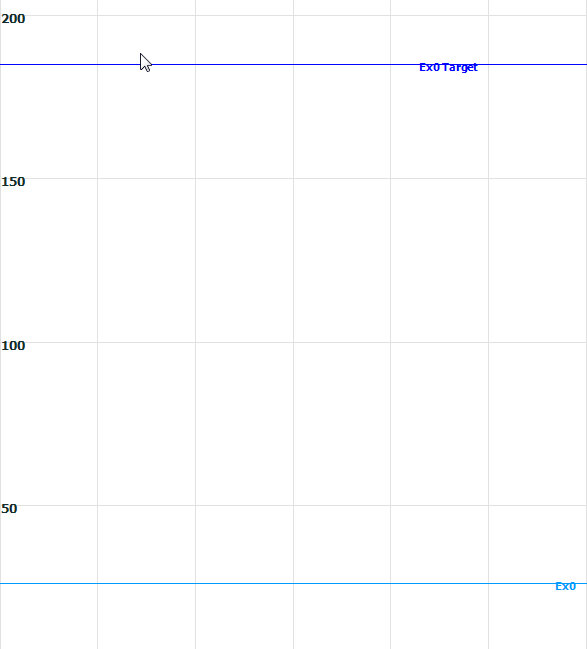Click the 150 axis value
Viewport: 587px width, 649px height.
13,182
